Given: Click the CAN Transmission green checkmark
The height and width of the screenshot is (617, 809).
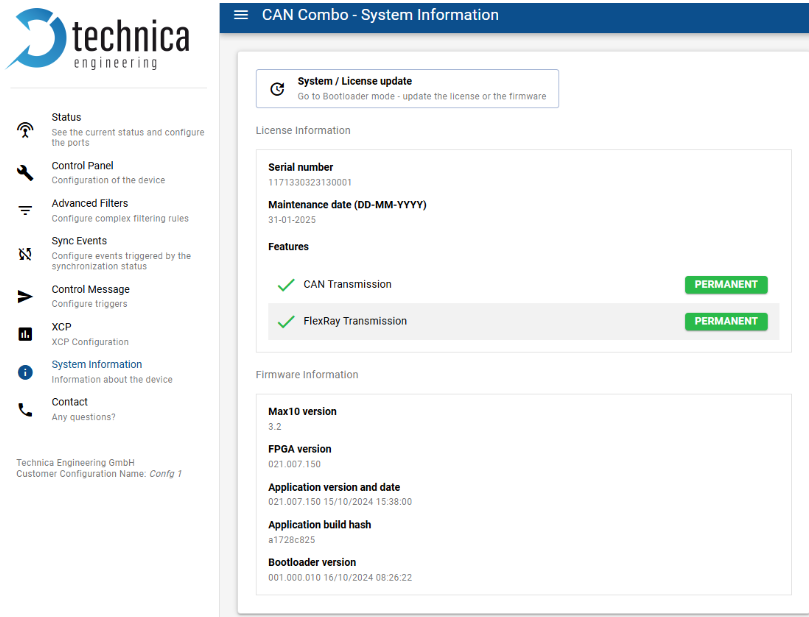Looking at the screenshot, I should point(286,285).
